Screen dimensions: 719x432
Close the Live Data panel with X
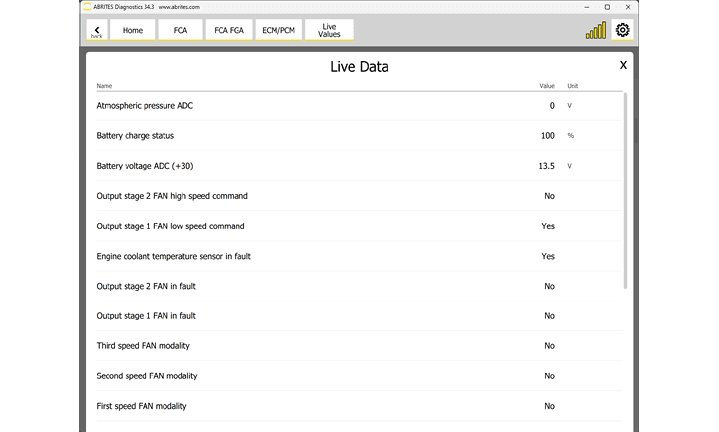[x=623, y=65]
